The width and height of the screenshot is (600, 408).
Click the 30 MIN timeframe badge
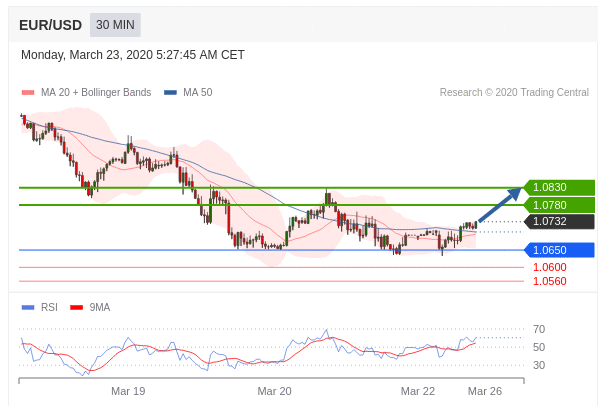tap(115, 25)
